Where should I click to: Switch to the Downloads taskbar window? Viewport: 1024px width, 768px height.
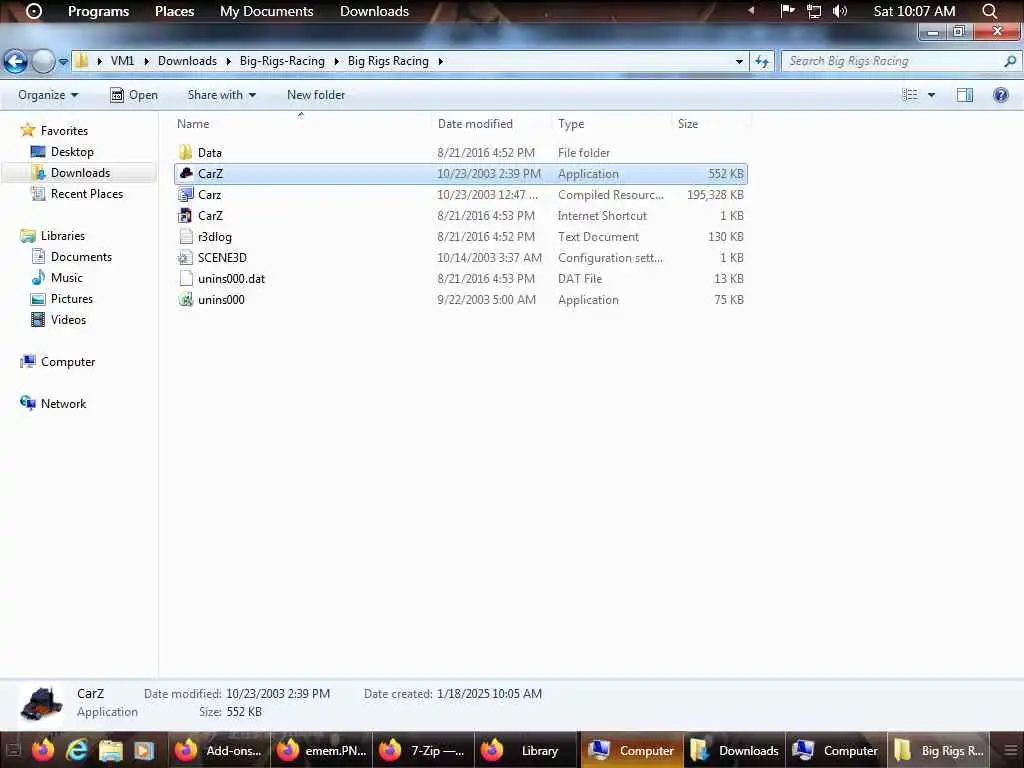click(734, 750)
